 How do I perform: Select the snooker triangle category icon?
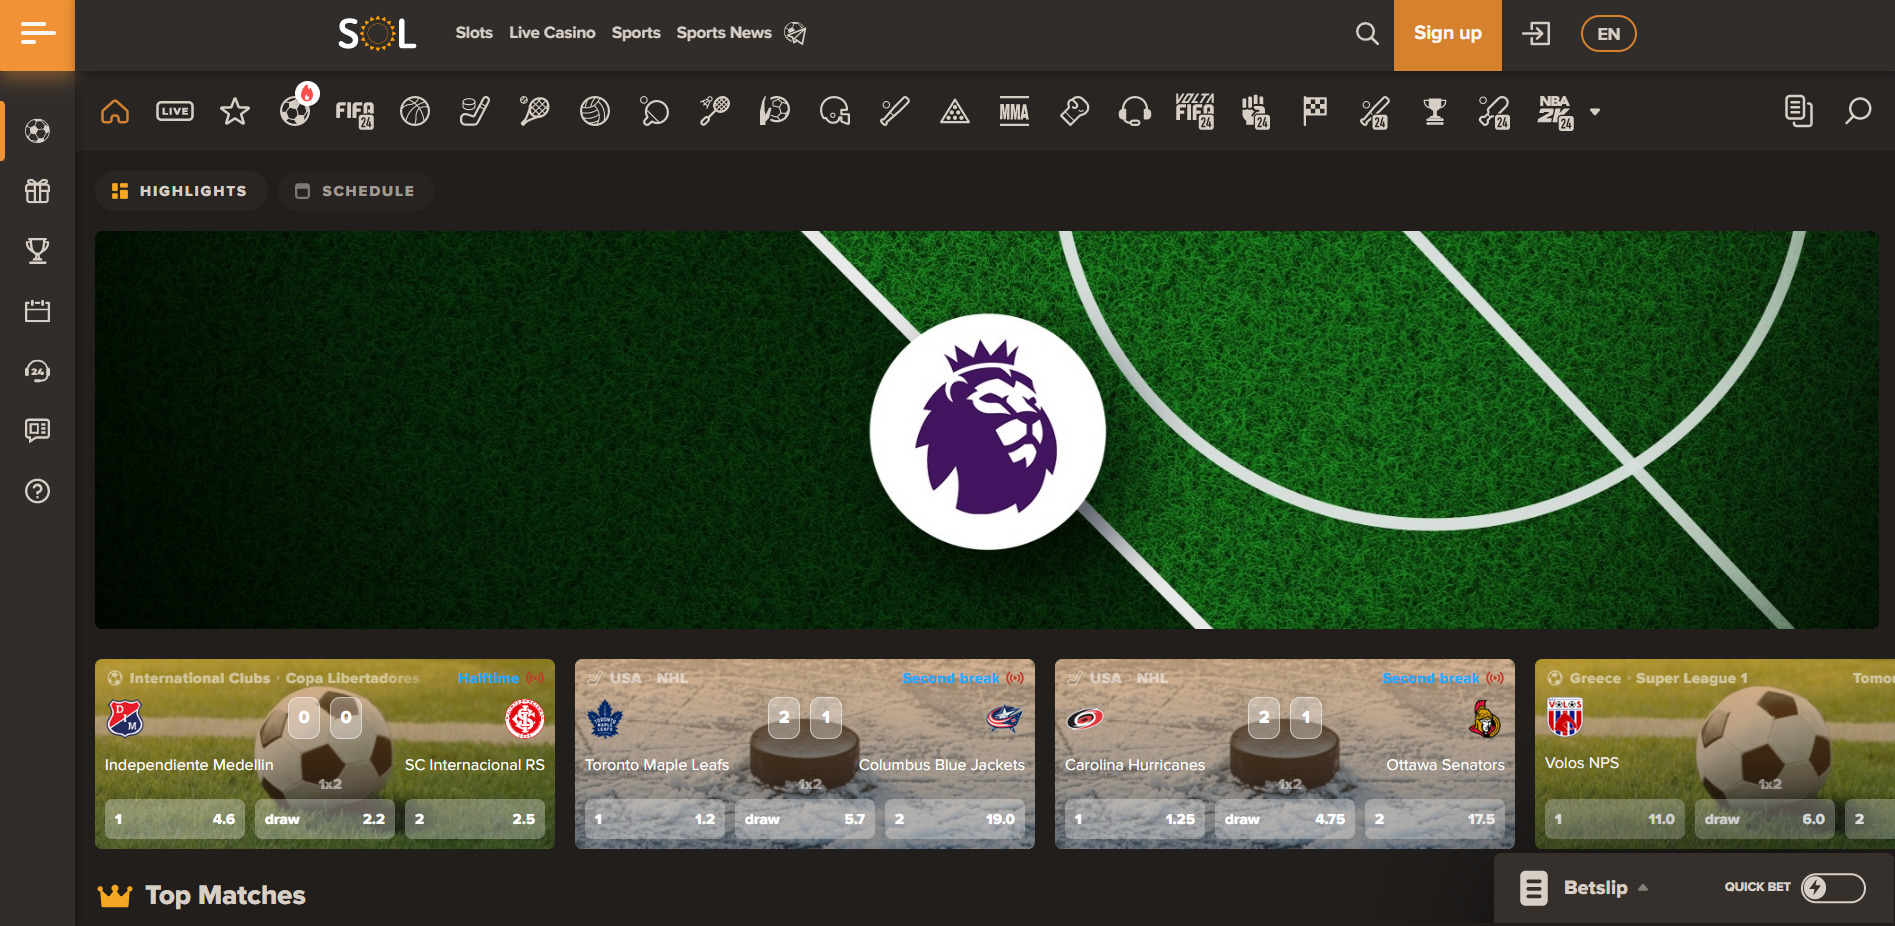pos(955,111)
